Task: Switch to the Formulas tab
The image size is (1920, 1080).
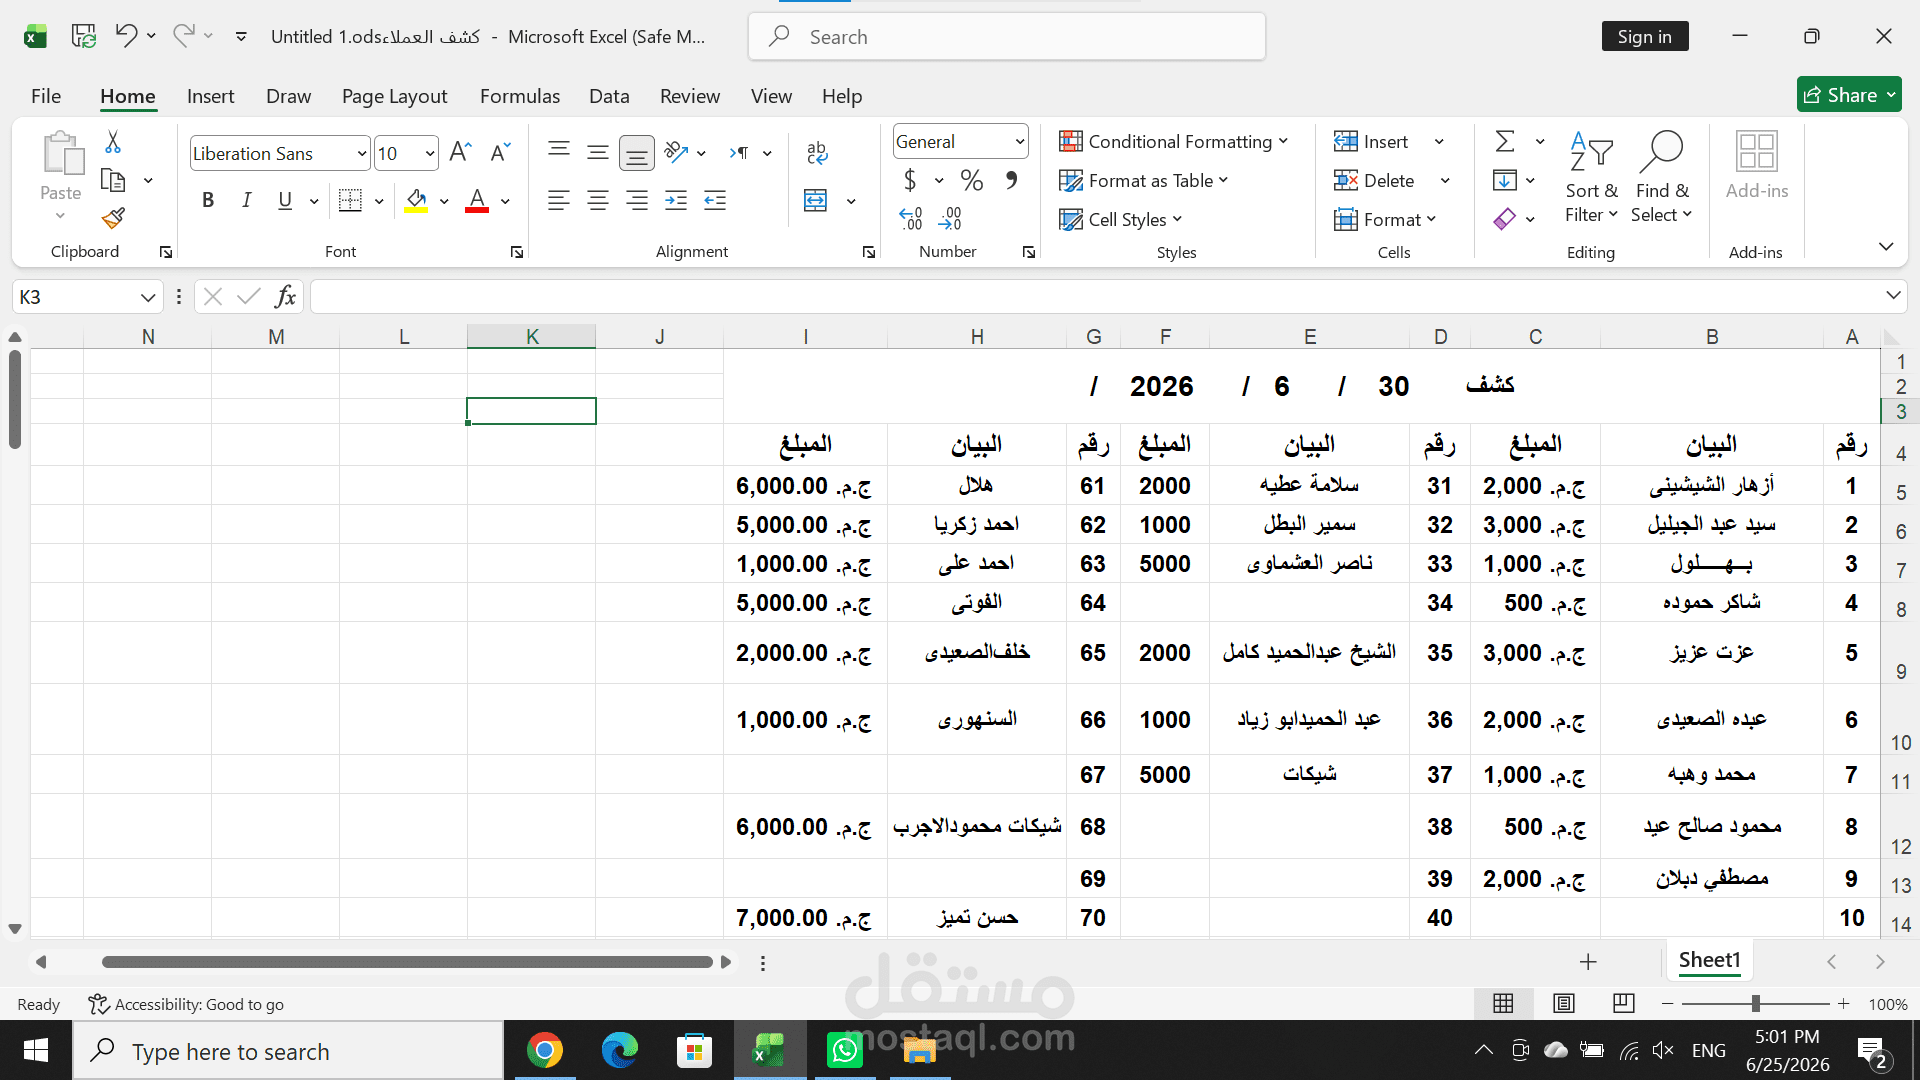Action: (x=520, y=96)
